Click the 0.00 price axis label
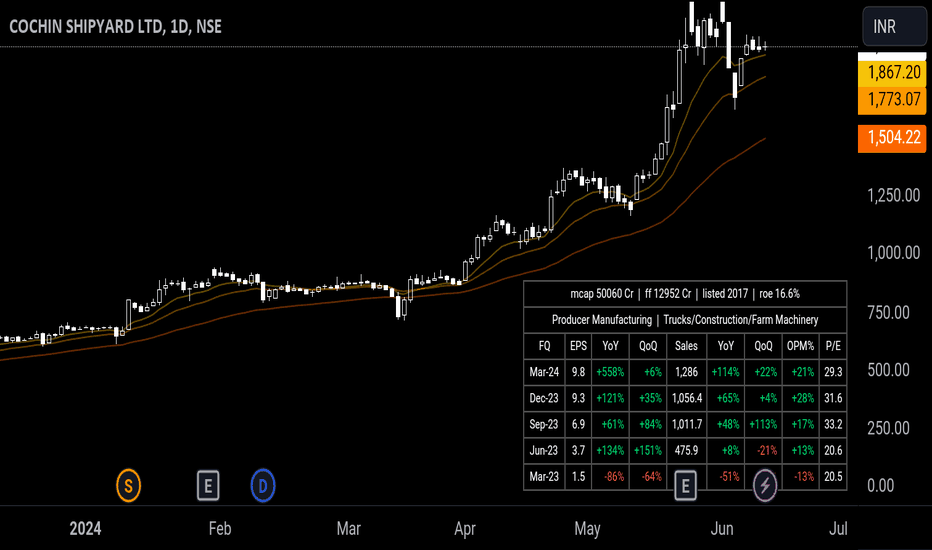This screenshot has height=550, width=932. [880, 486]
